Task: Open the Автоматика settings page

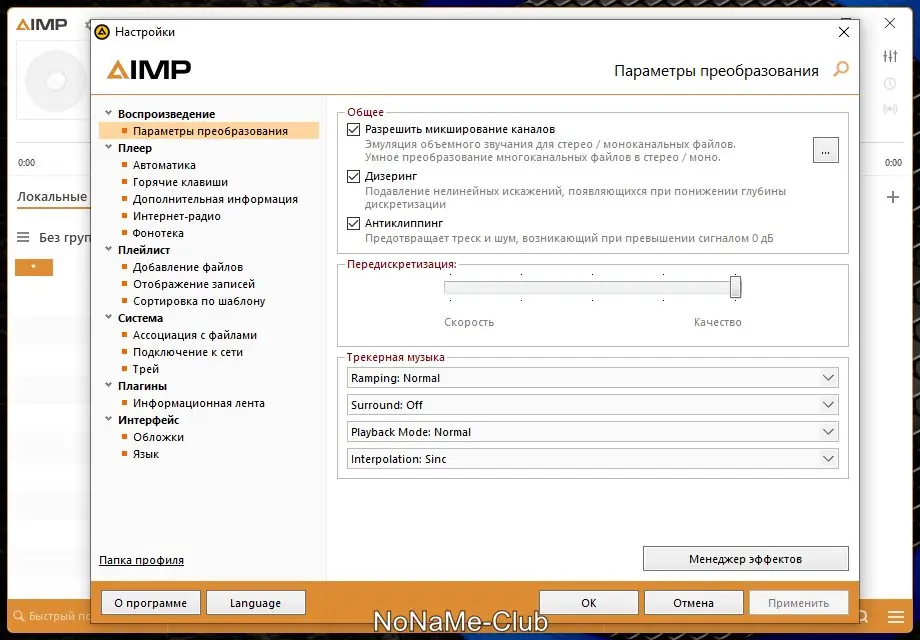Action: tap(164, 165)
